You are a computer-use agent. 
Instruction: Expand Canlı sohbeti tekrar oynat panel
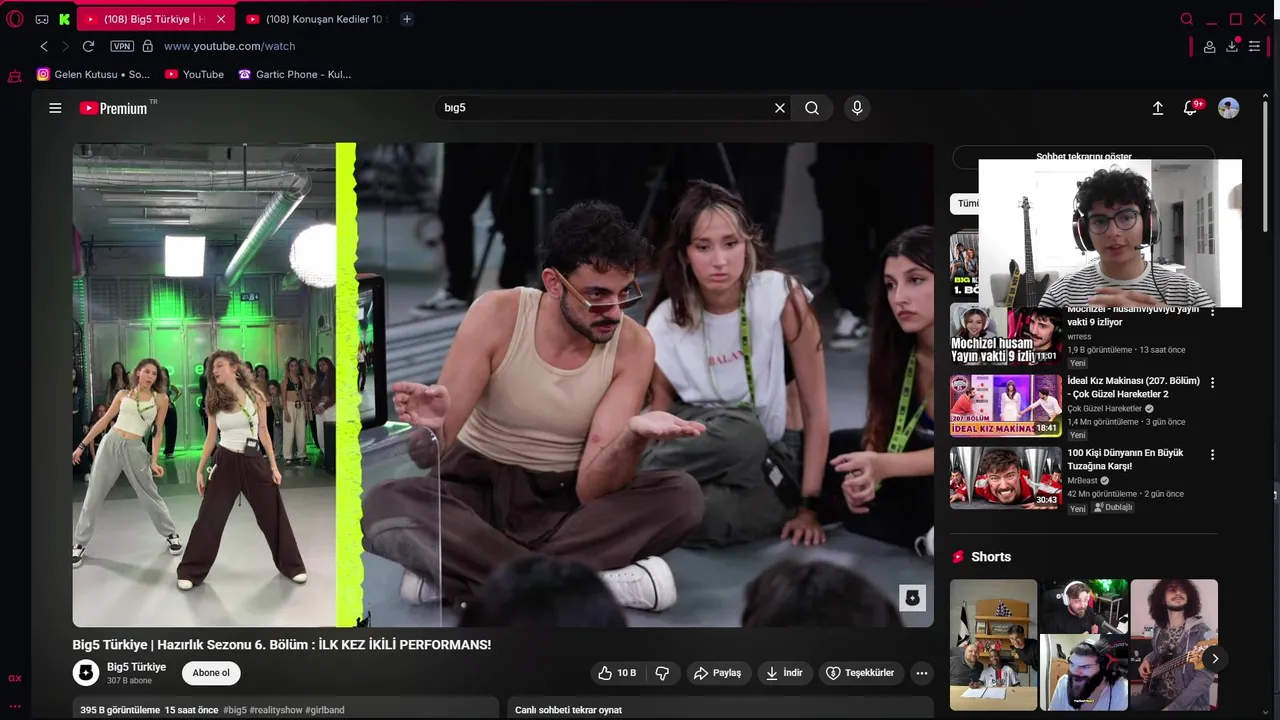coord(721,709)
